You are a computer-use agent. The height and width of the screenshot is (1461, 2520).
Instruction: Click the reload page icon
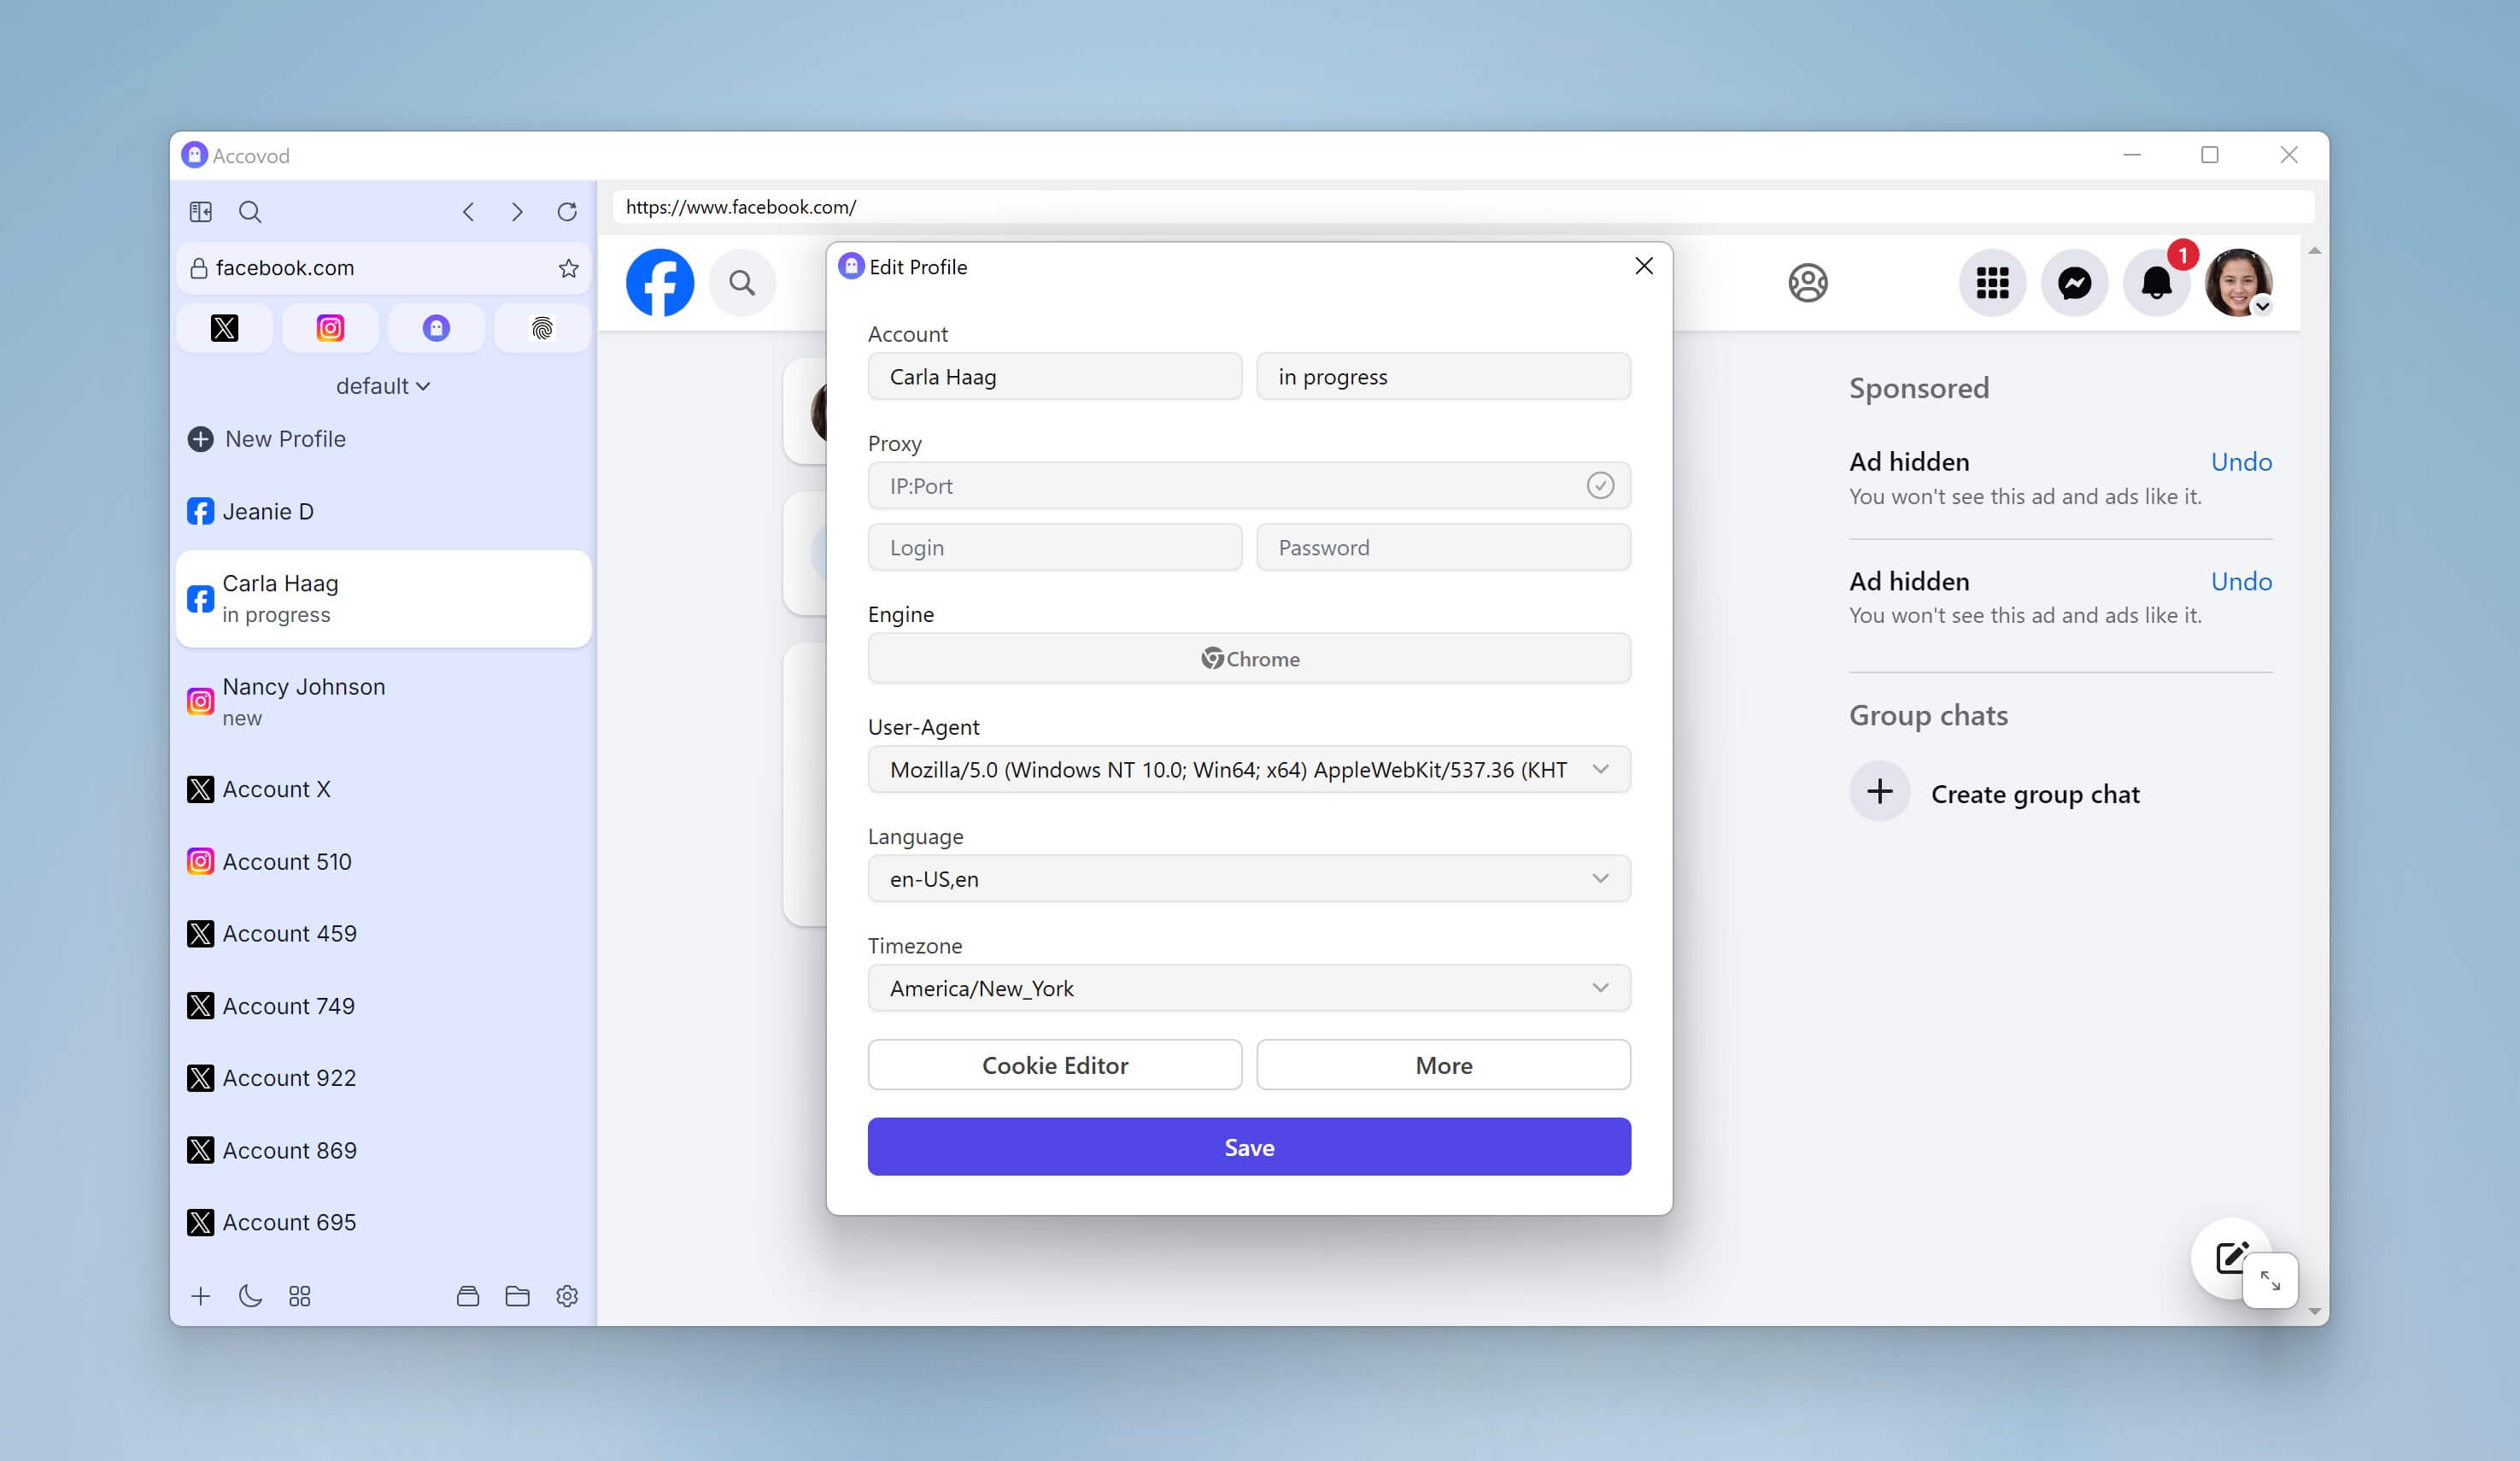pos(567,212)
